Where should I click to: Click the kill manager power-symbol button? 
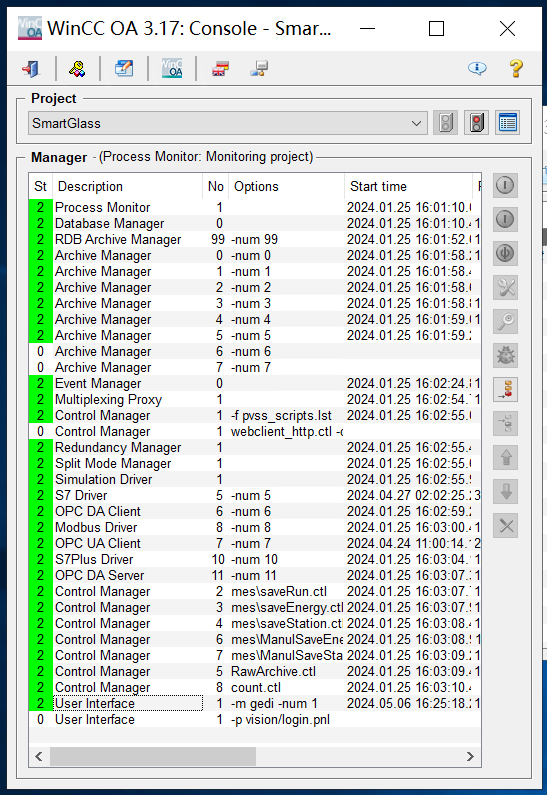(x=505, y=254)
